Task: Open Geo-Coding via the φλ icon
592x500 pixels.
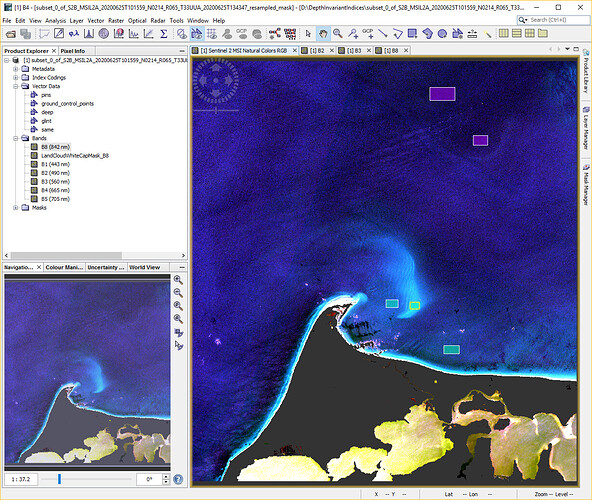Action: coord(74,34)
